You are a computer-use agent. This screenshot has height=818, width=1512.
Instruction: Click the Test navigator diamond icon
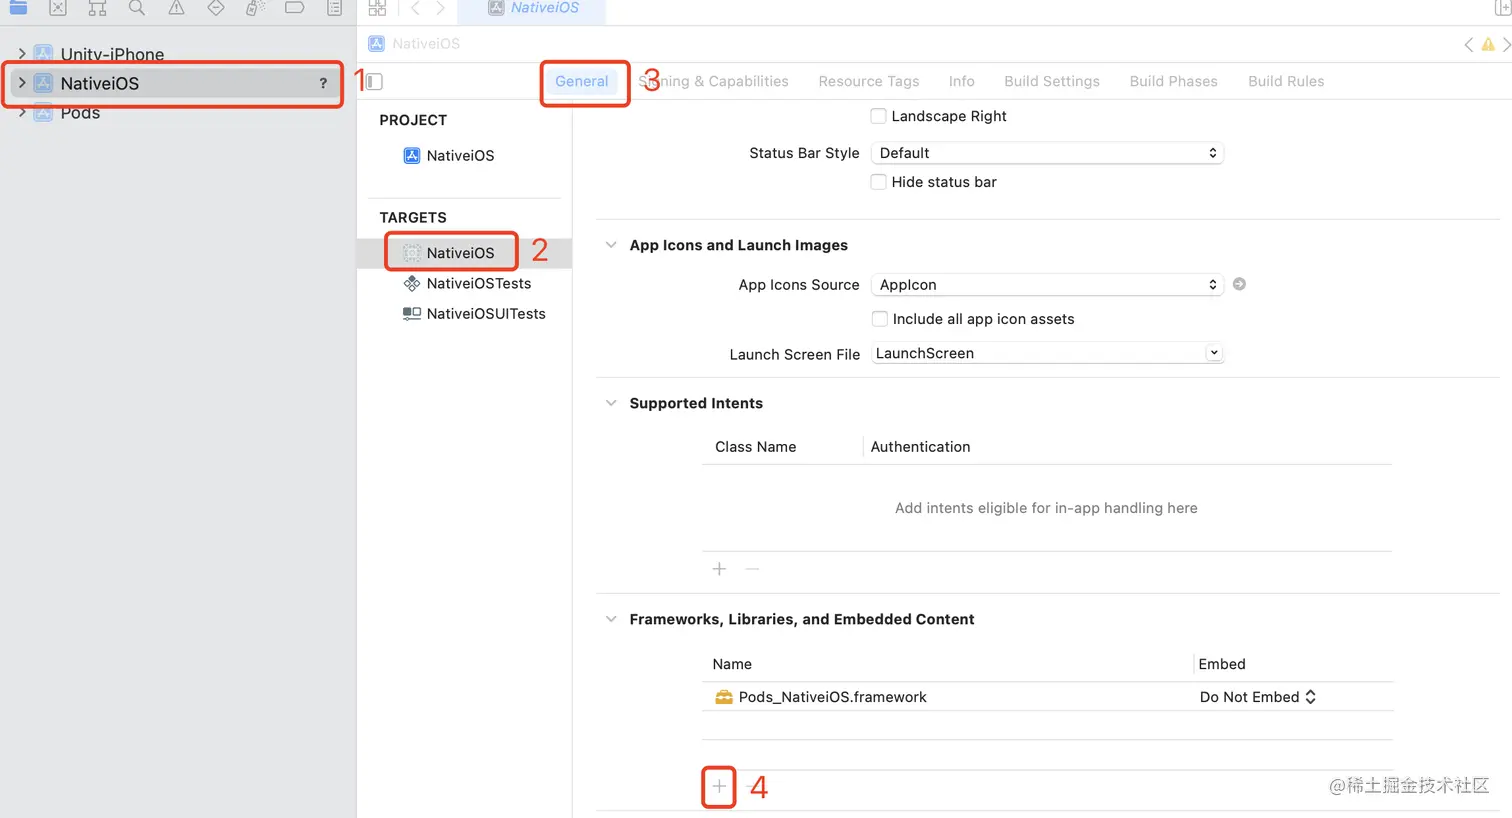click(x=216, y=8)
